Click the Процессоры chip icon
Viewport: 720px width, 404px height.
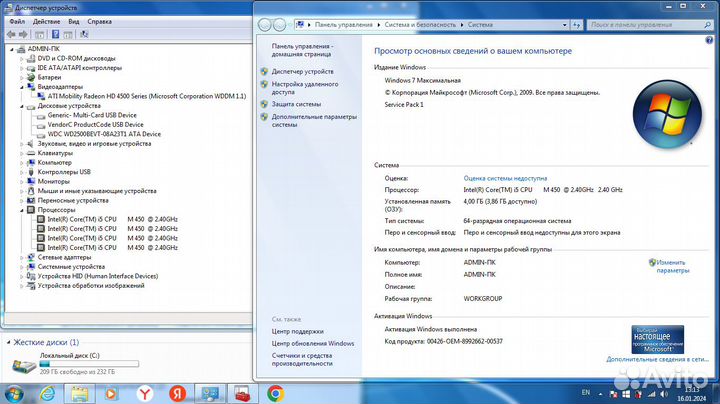click(x=31, y=210)
